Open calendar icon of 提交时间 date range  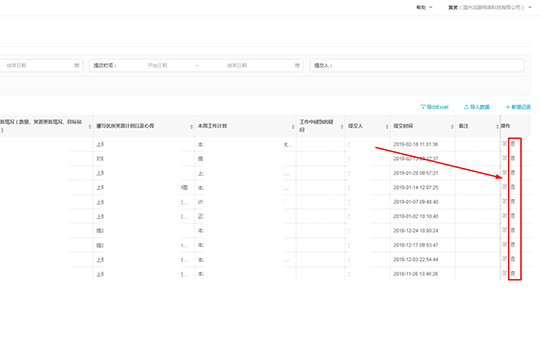click(x=297, y=65)
